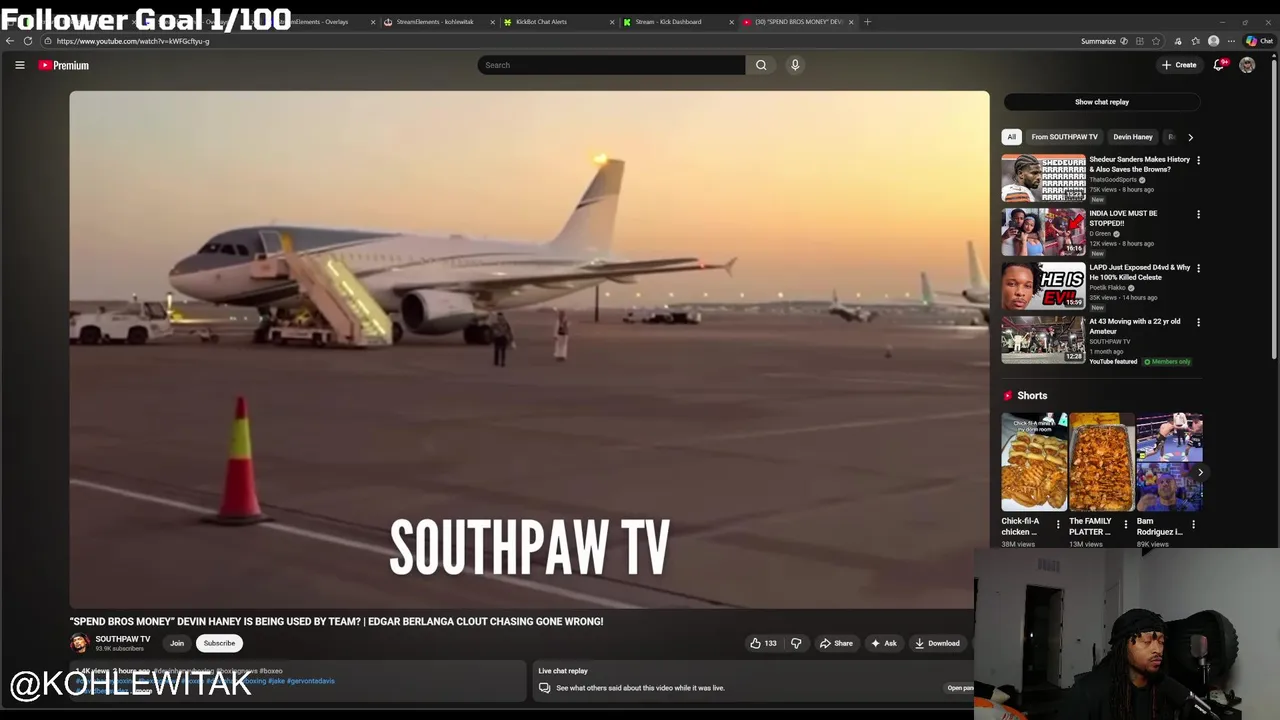
Task: Click LAPD Just Exposed D4vd title
Action: 1140,272
